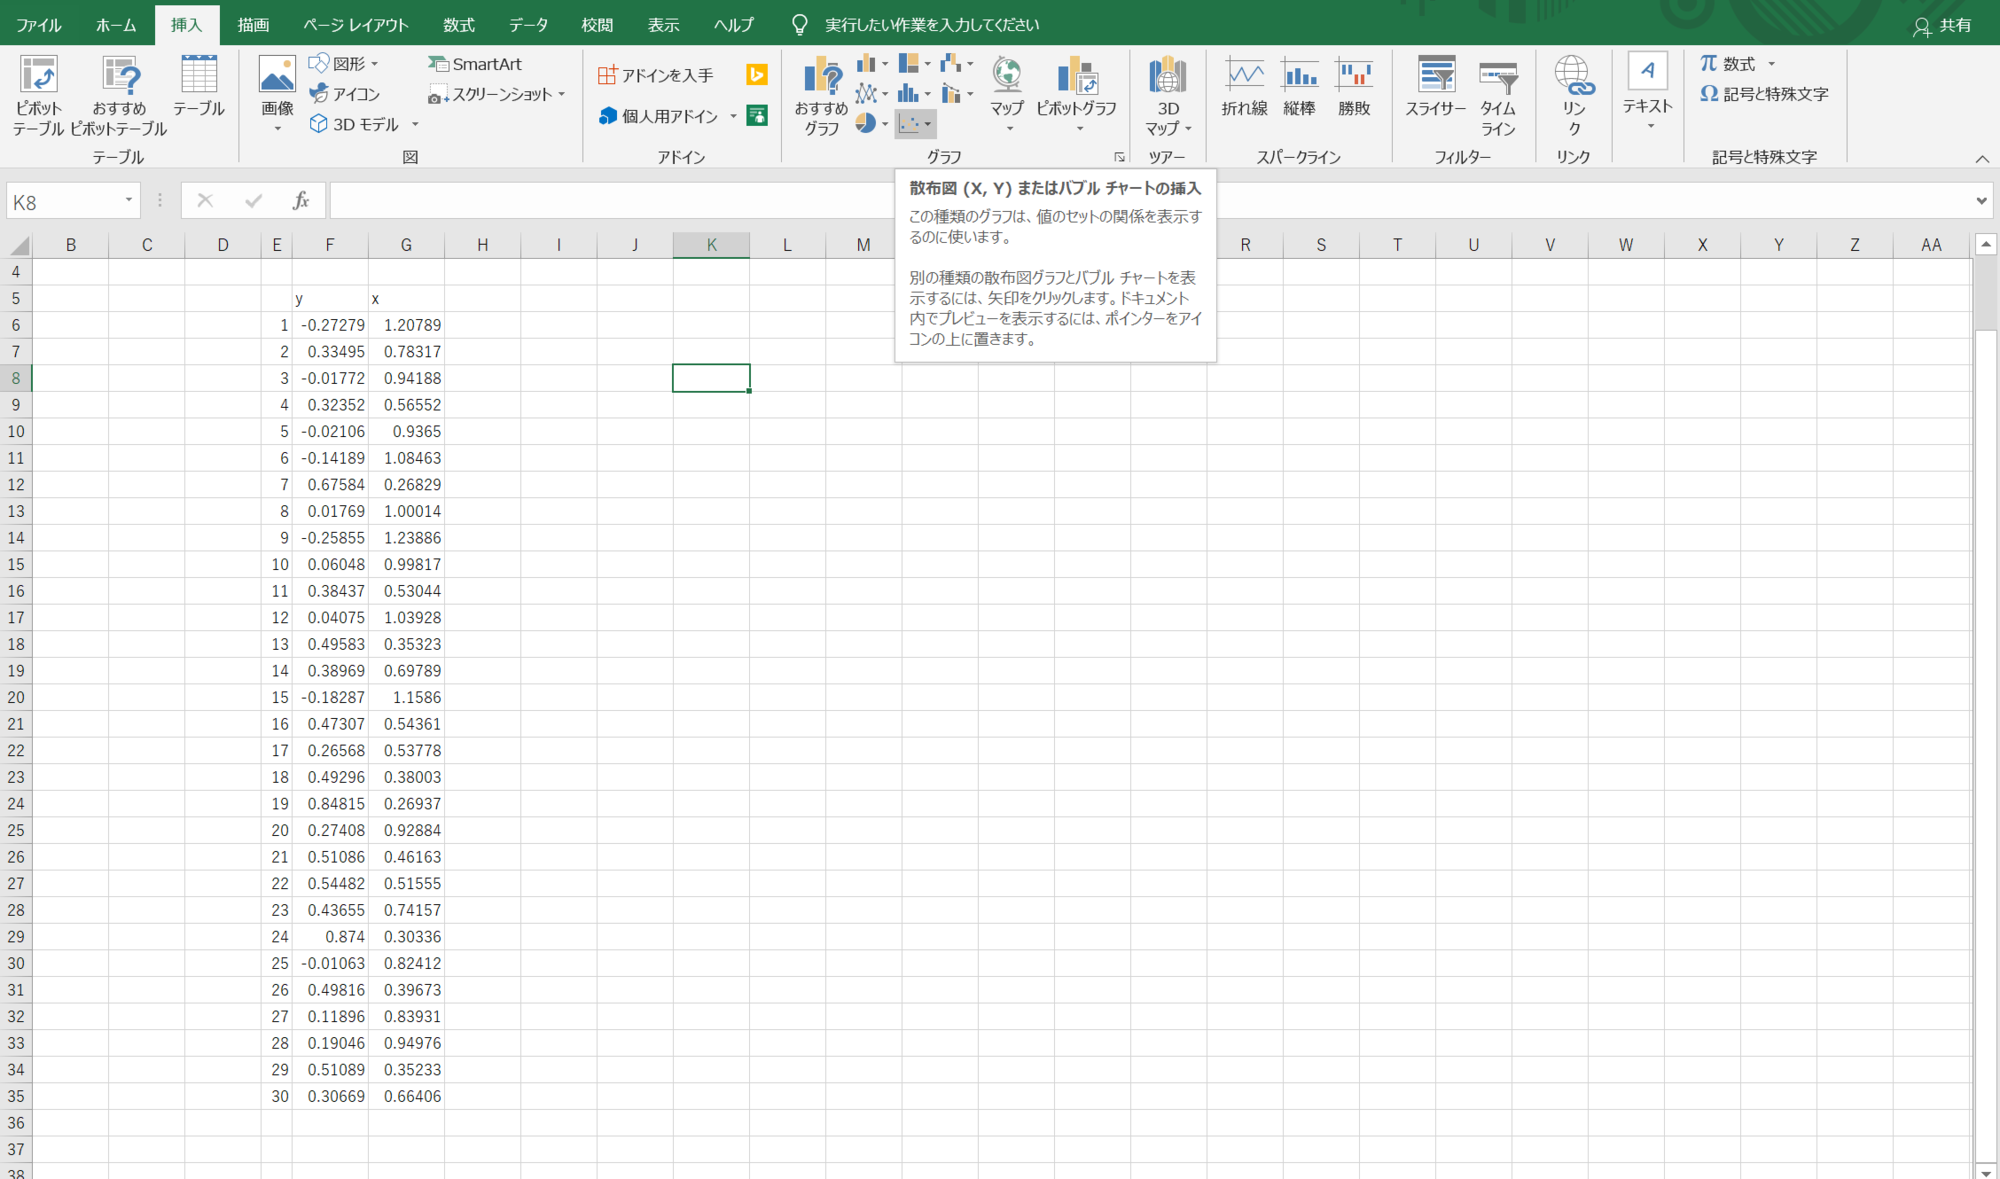Collapse the ribbon with the chevron
This screenshot has height=1179, width=2000.
tap(1982, 159)
